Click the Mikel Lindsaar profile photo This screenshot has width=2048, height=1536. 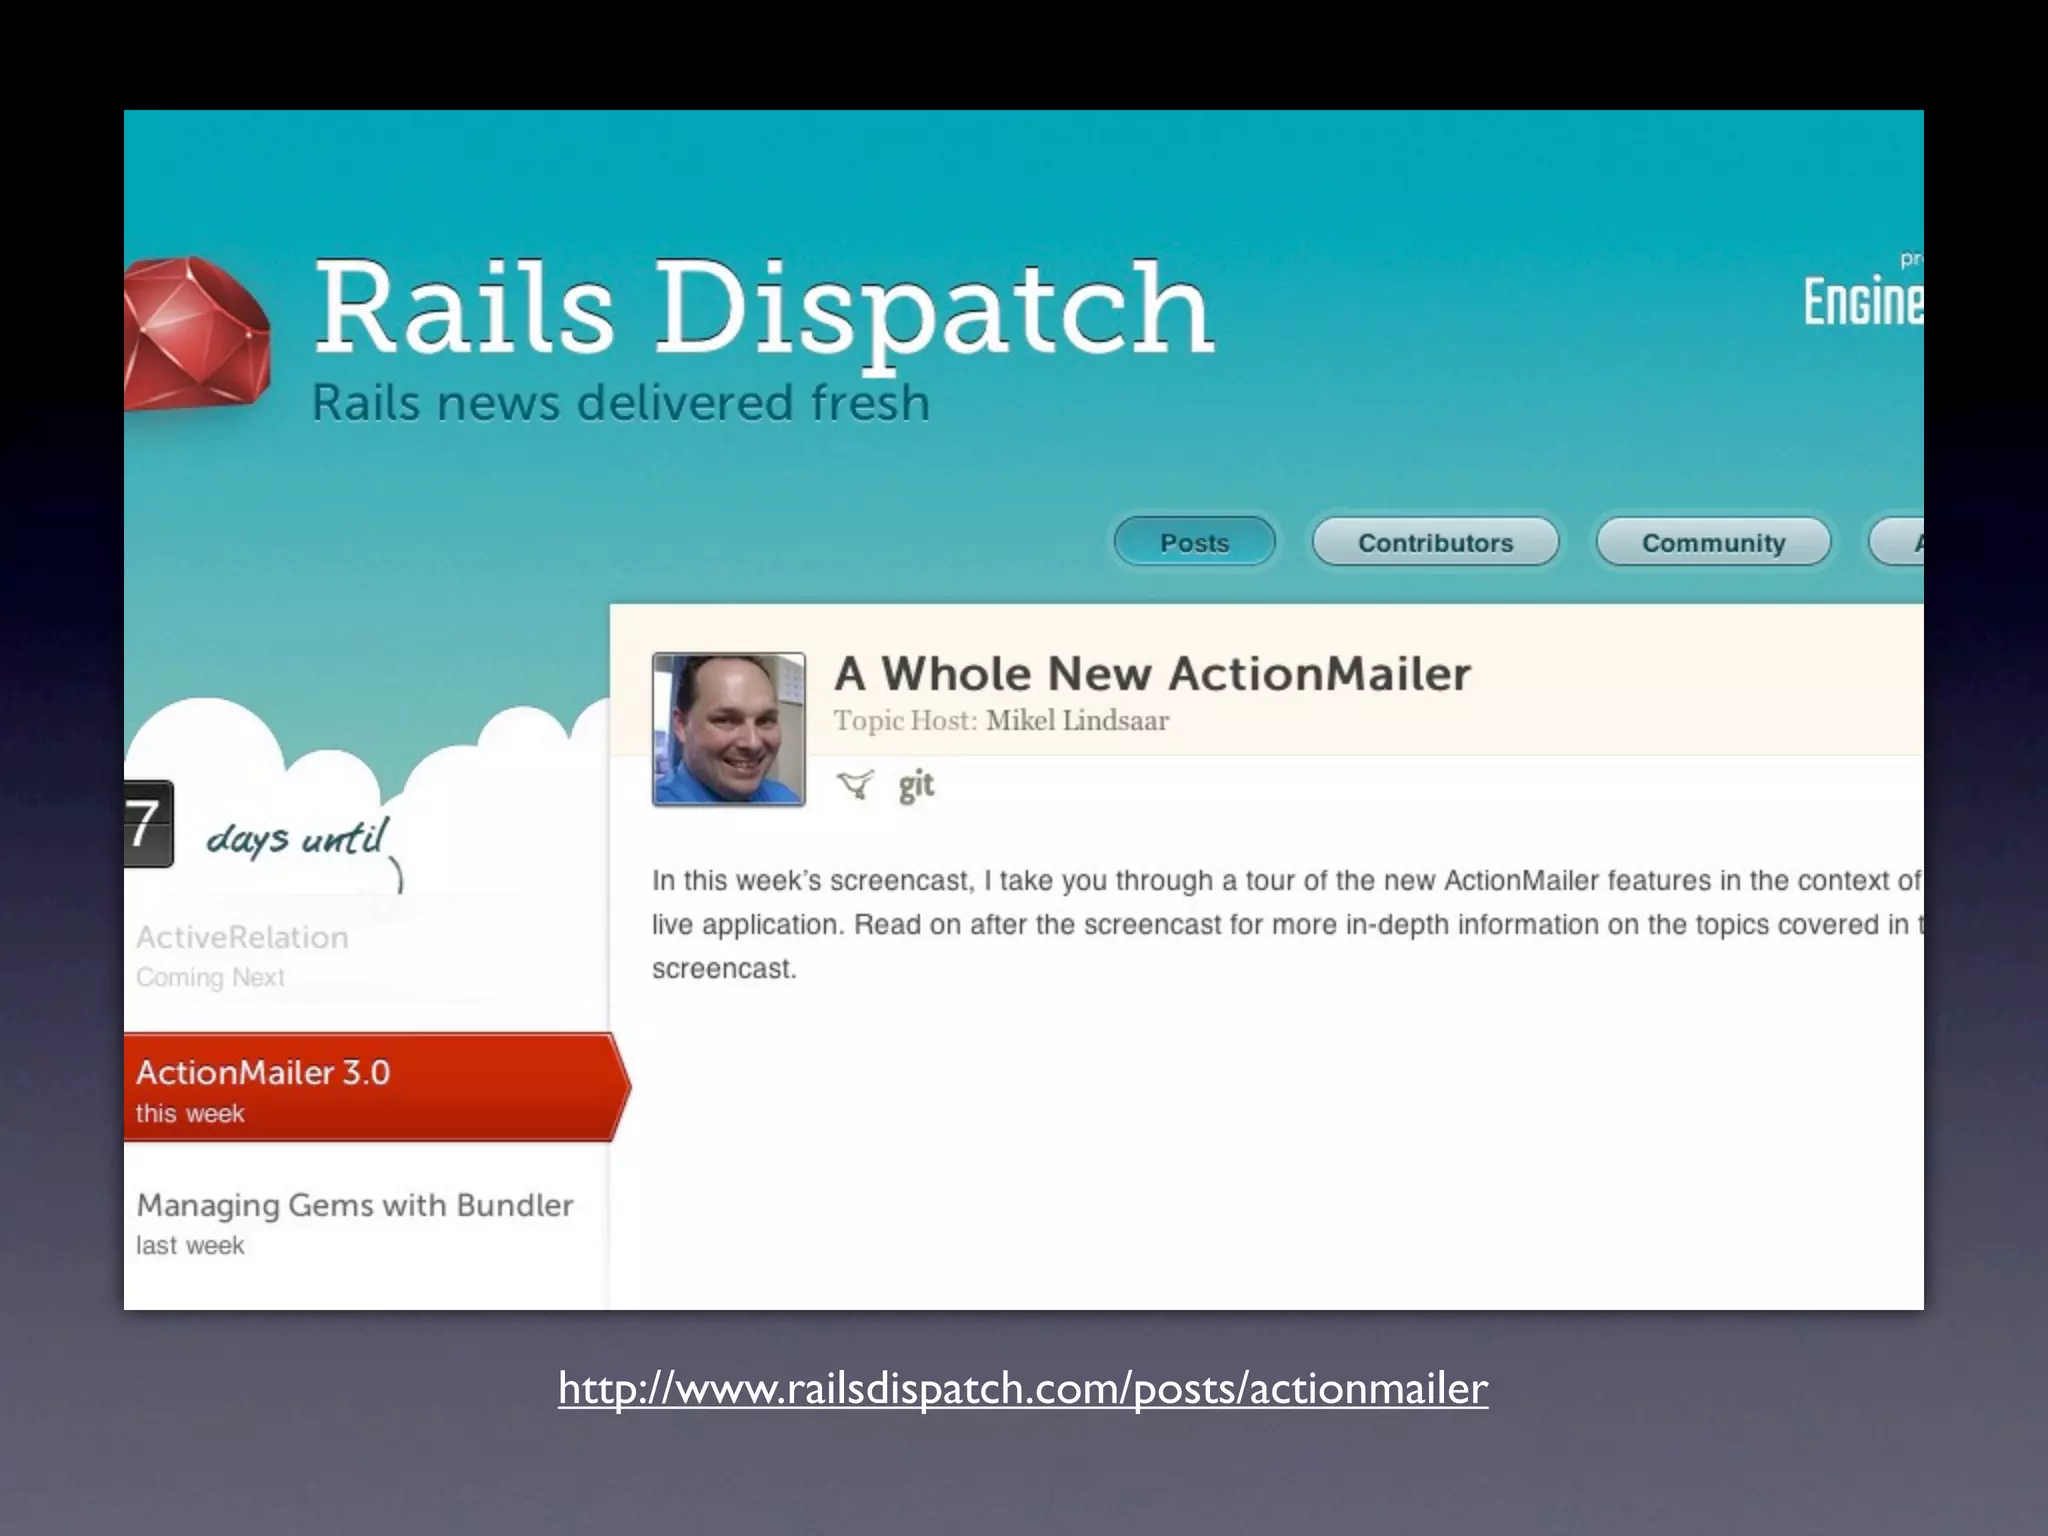pyautogui.click(x=729, y=729)
